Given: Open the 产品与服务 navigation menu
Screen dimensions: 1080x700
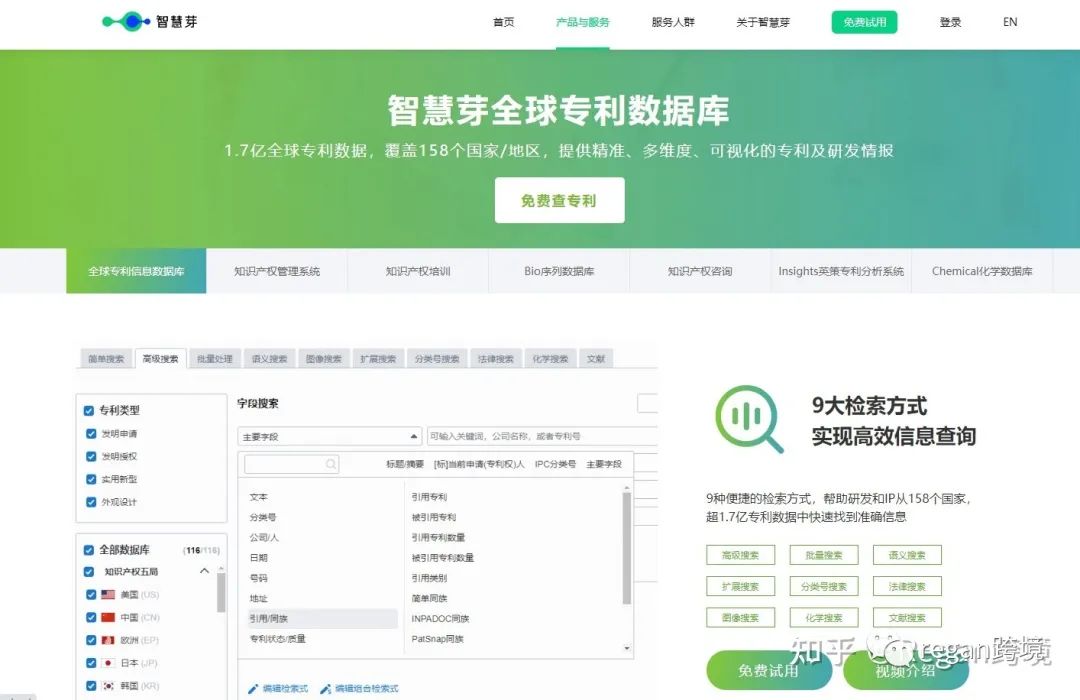Looking at the screenshot, I should click(583, 22).
